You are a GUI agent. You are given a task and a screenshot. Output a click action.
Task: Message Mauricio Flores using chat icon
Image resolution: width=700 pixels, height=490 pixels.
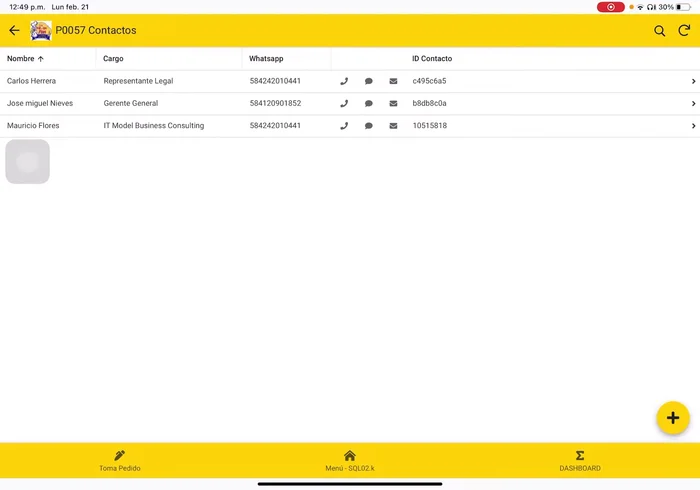pos(369,126)
